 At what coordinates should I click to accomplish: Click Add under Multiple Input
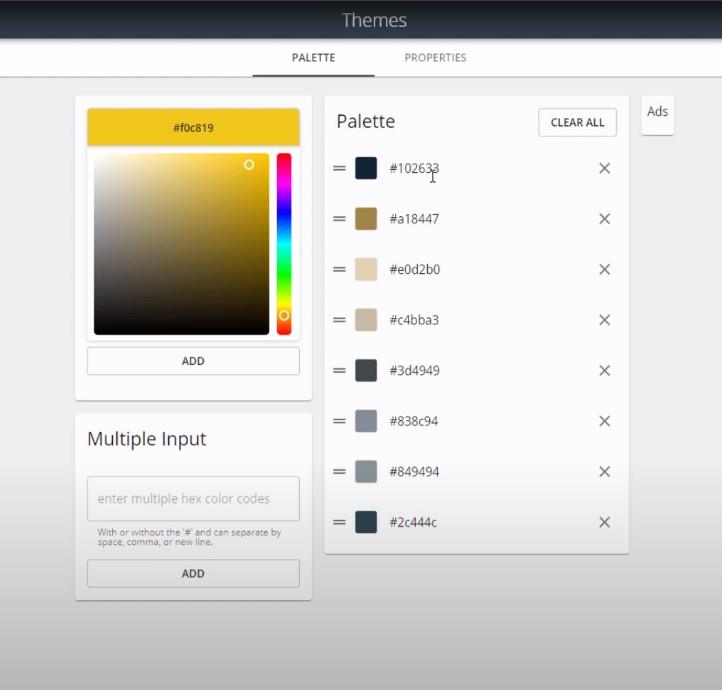pos(193,574)
